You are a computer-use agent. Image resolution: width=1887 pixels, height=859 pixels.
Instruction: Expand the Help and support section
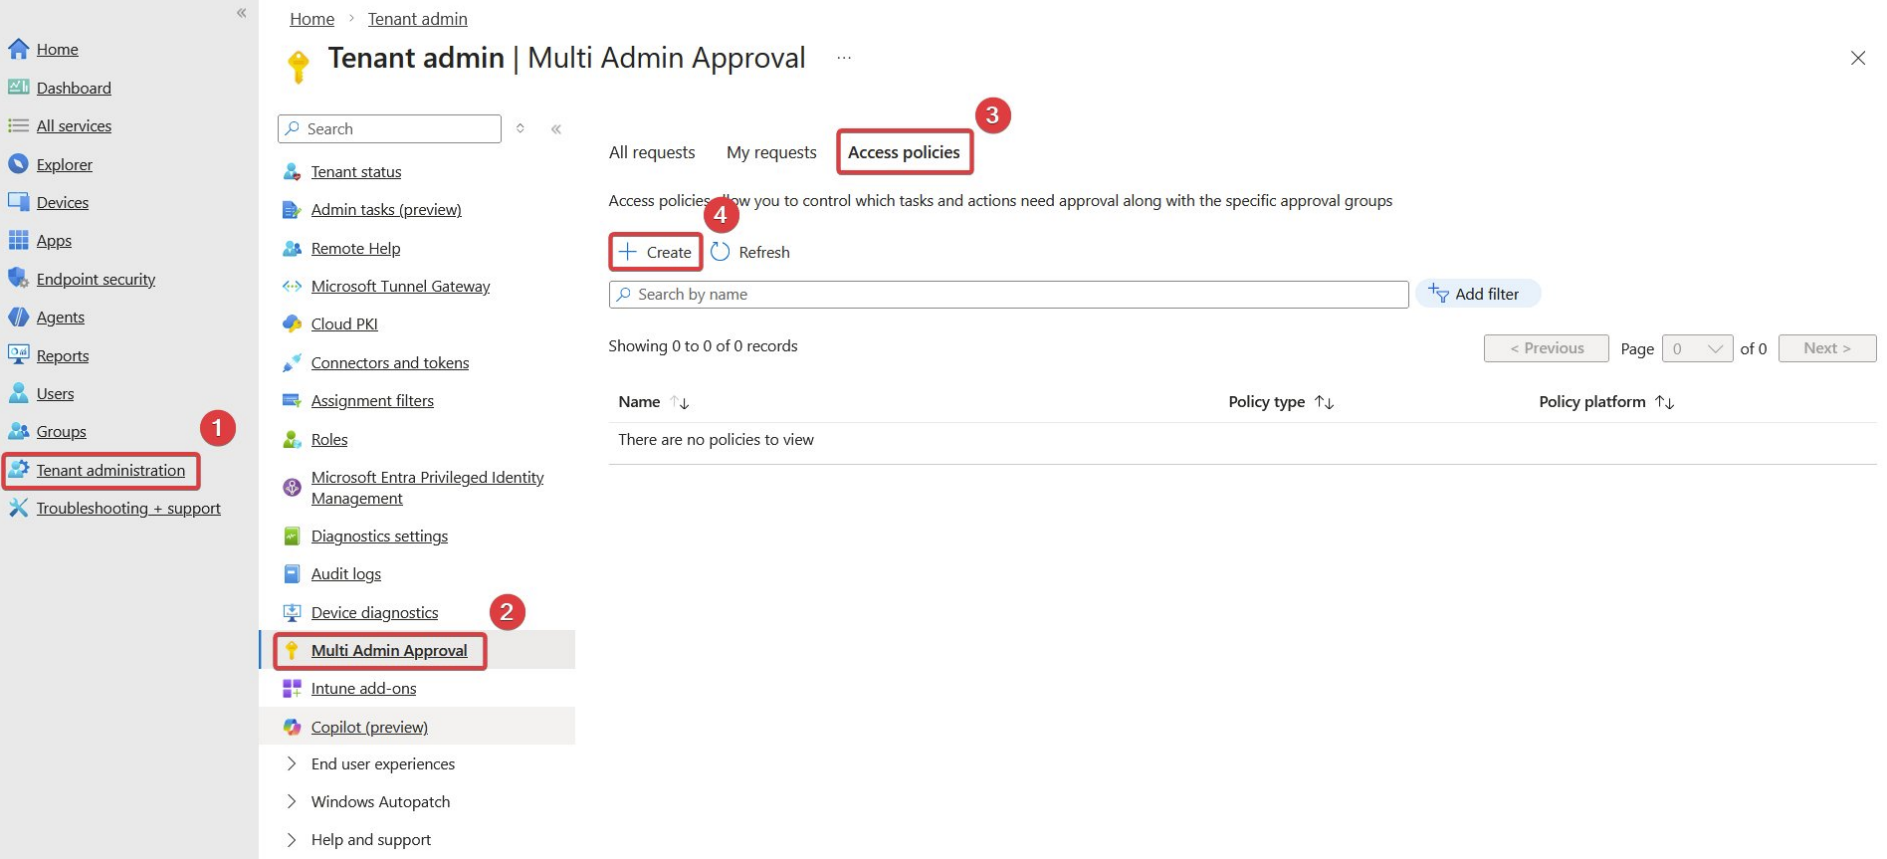292,840
